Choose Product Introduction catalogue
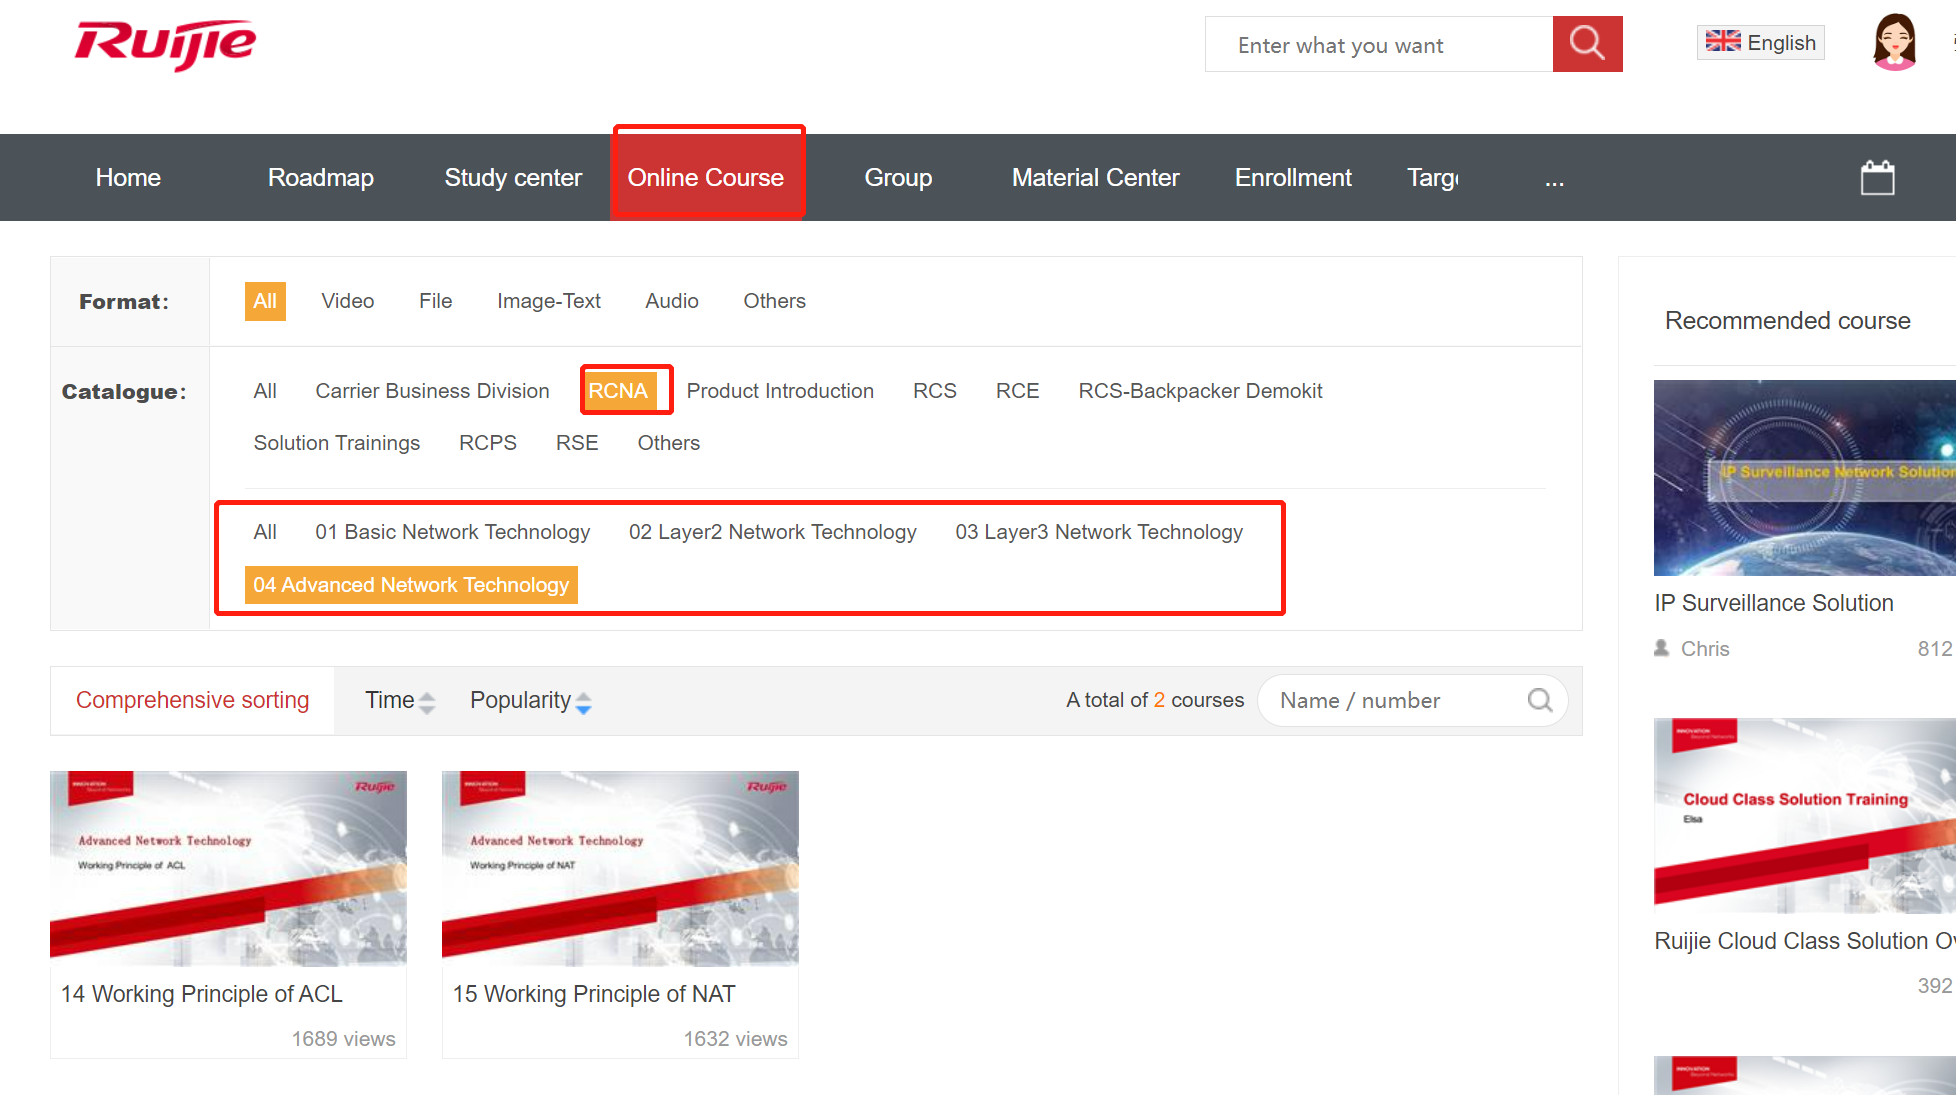The image size is (1956, 1095). coord(780,391)
